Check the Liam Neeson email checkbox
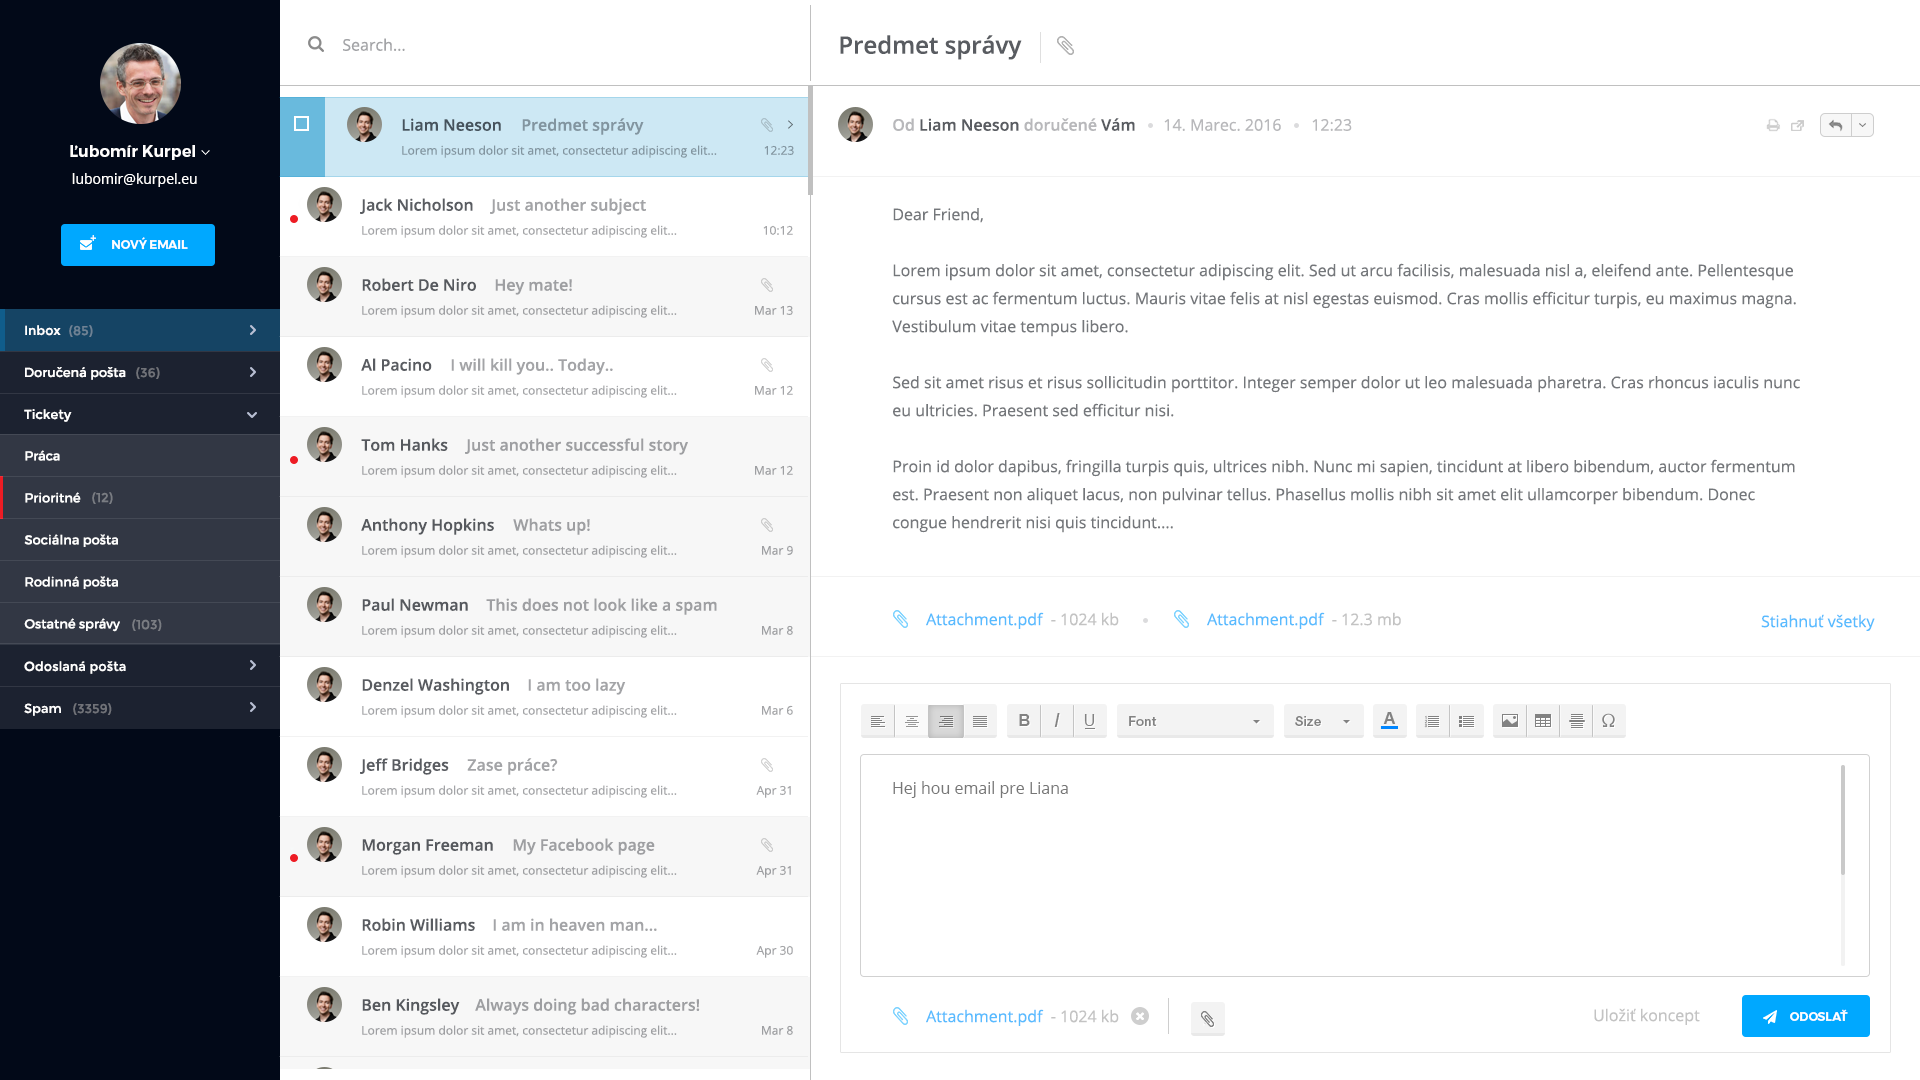Screen dimensions: 1920x1080 pyautogui.click(x=301, y=124)
